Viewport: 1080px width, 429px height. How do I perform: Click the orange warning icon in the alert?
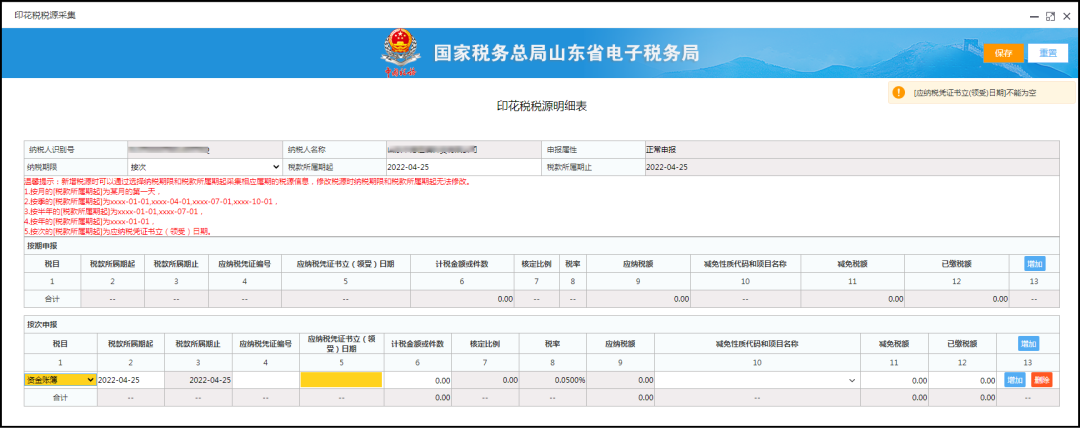click(898, 92)
